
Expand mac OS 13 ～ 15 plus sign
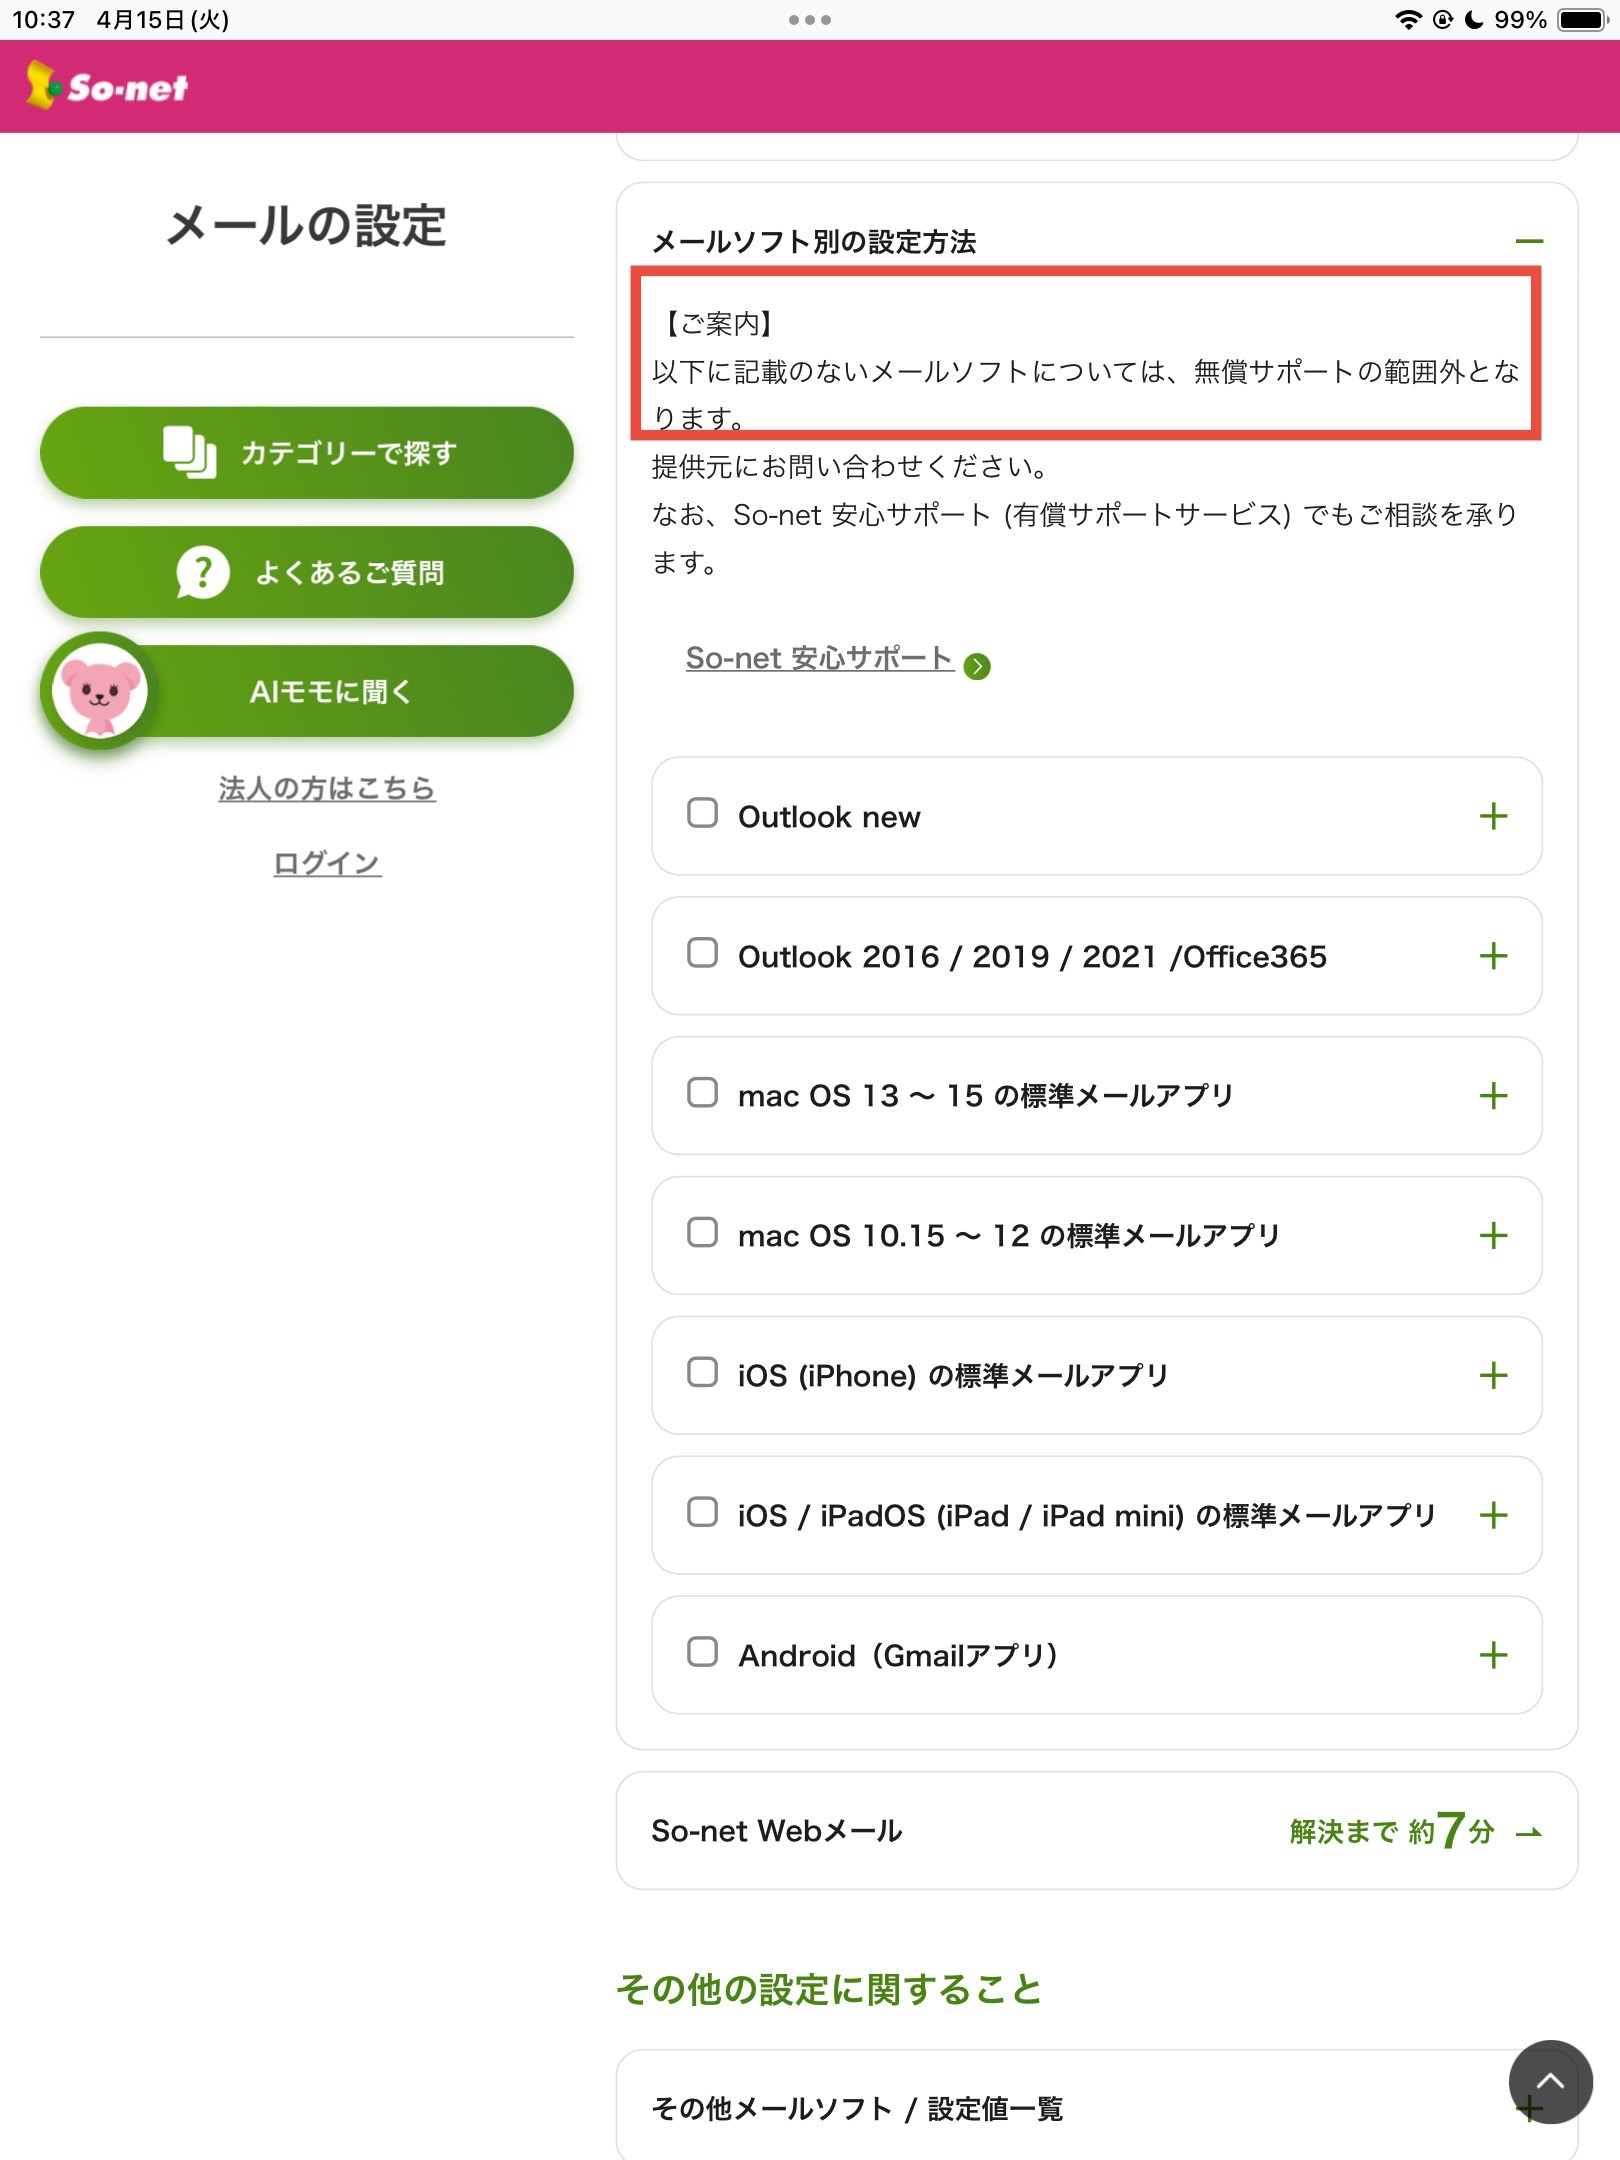click(x=1493, y=1096)
